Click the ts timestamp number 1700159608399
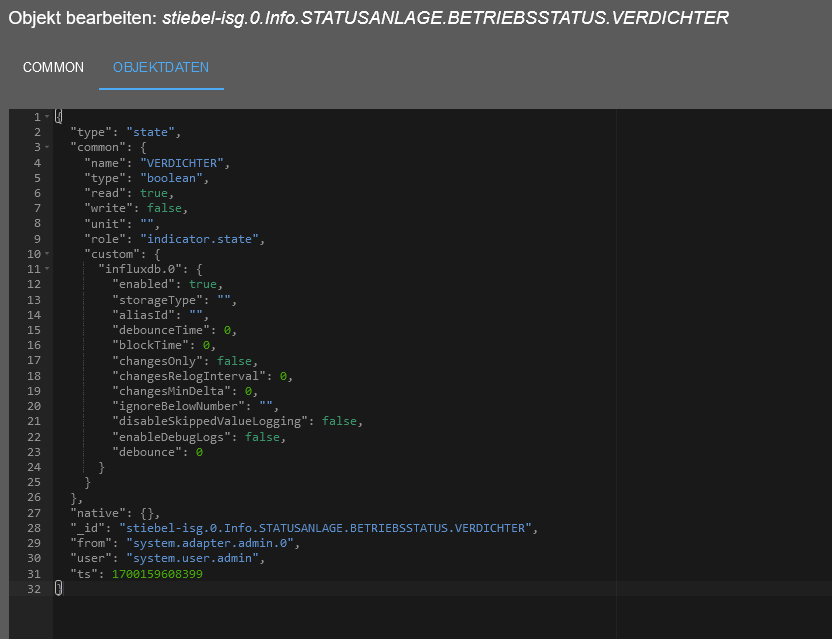Viewport: 832px width, 639px height. click(157, 574)
